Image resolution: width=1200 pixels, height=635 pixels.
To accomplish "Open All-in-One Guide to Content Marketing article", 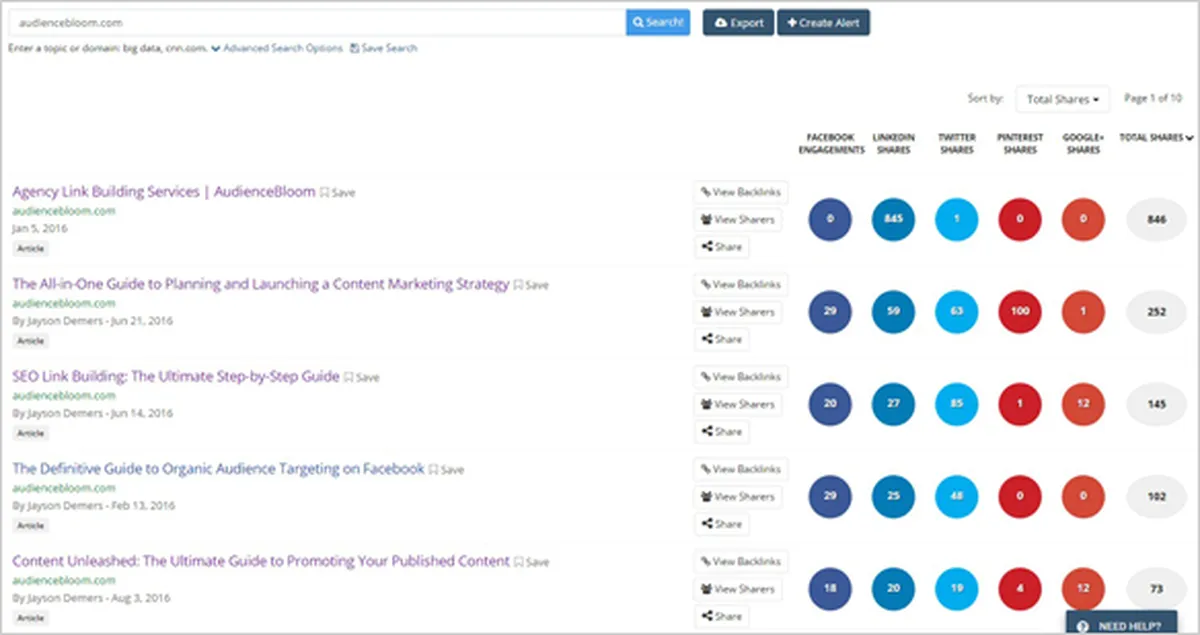I will pyautogui.click(x=261, y=284).
